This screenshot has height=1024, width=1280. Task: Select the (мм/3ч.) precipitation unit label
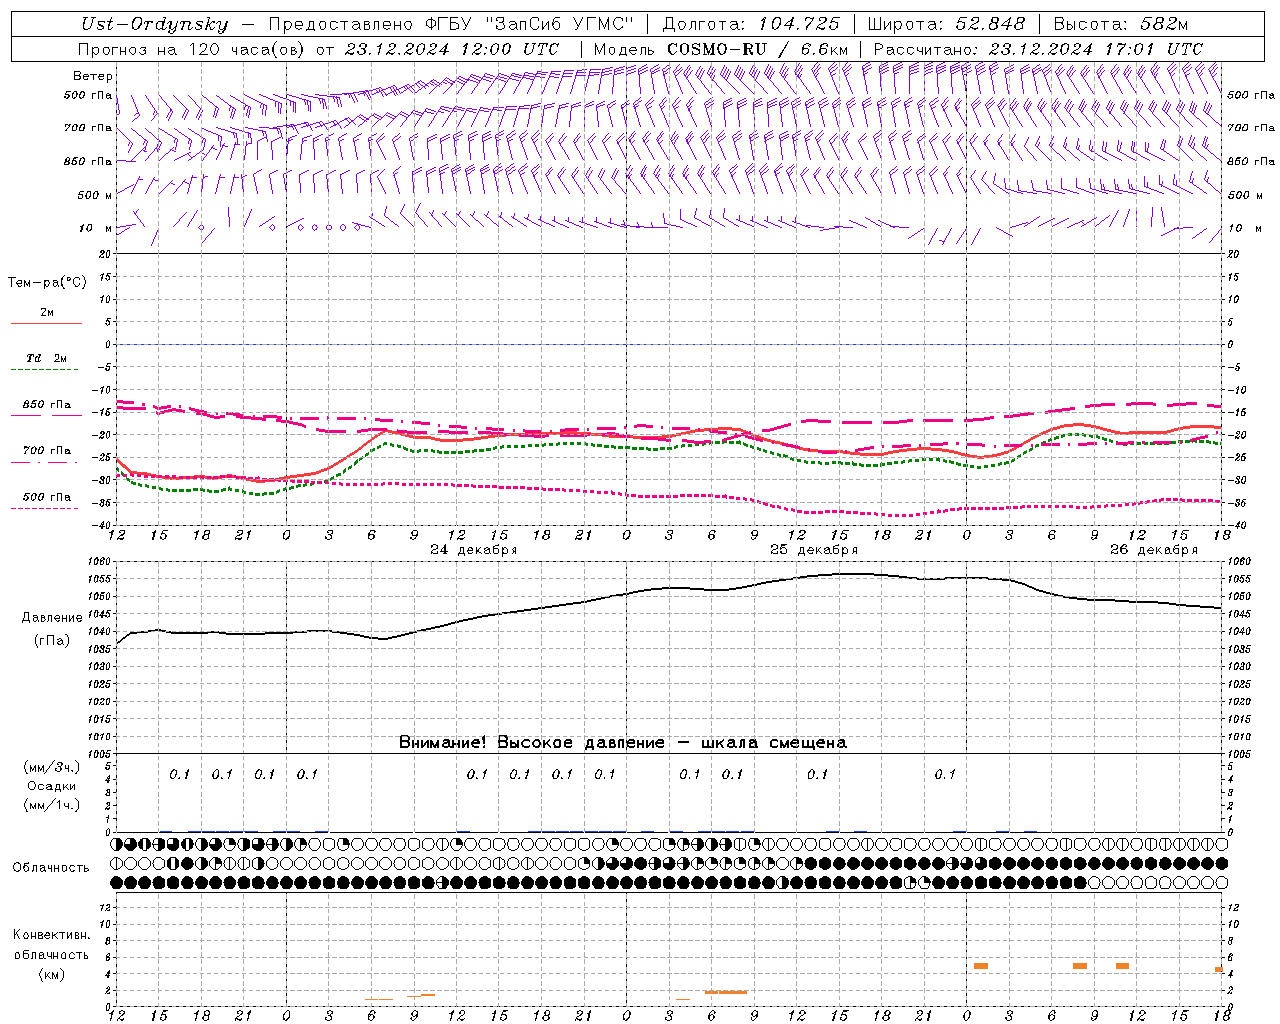click(51, 767)
